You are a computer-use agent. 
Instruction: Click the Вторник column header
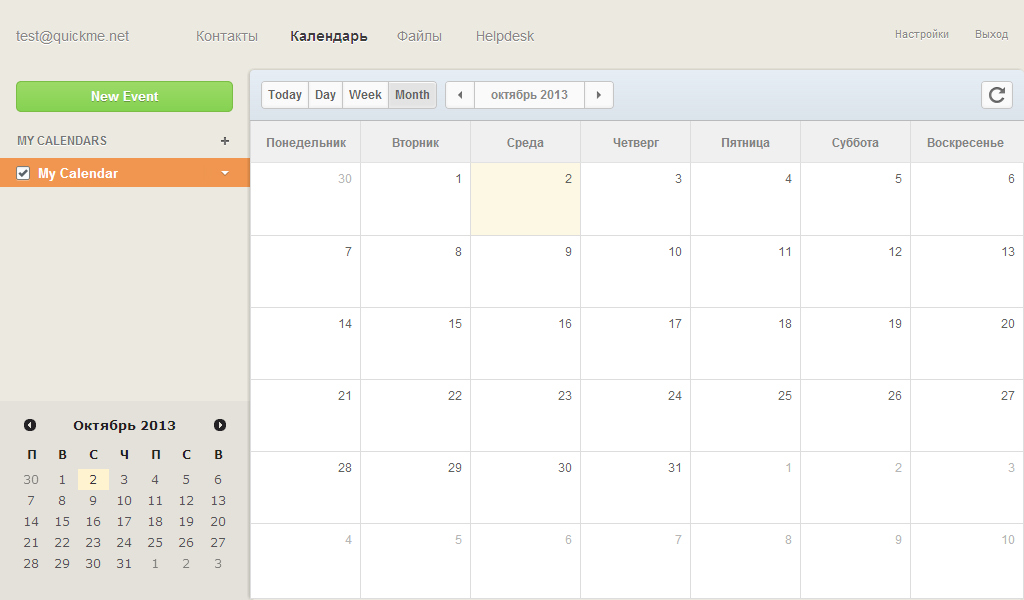pos(415,142)
